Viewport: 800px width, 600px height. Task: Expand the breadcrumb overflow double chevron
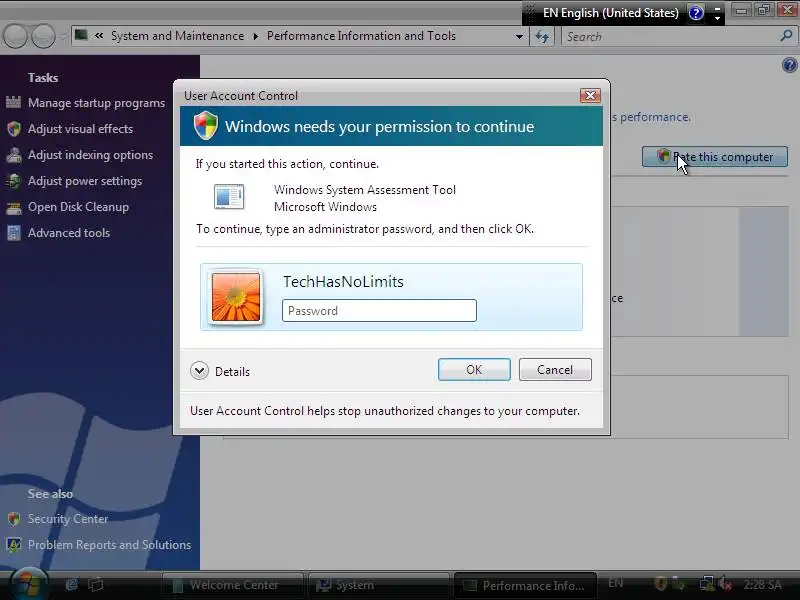[x=99, y=36]
